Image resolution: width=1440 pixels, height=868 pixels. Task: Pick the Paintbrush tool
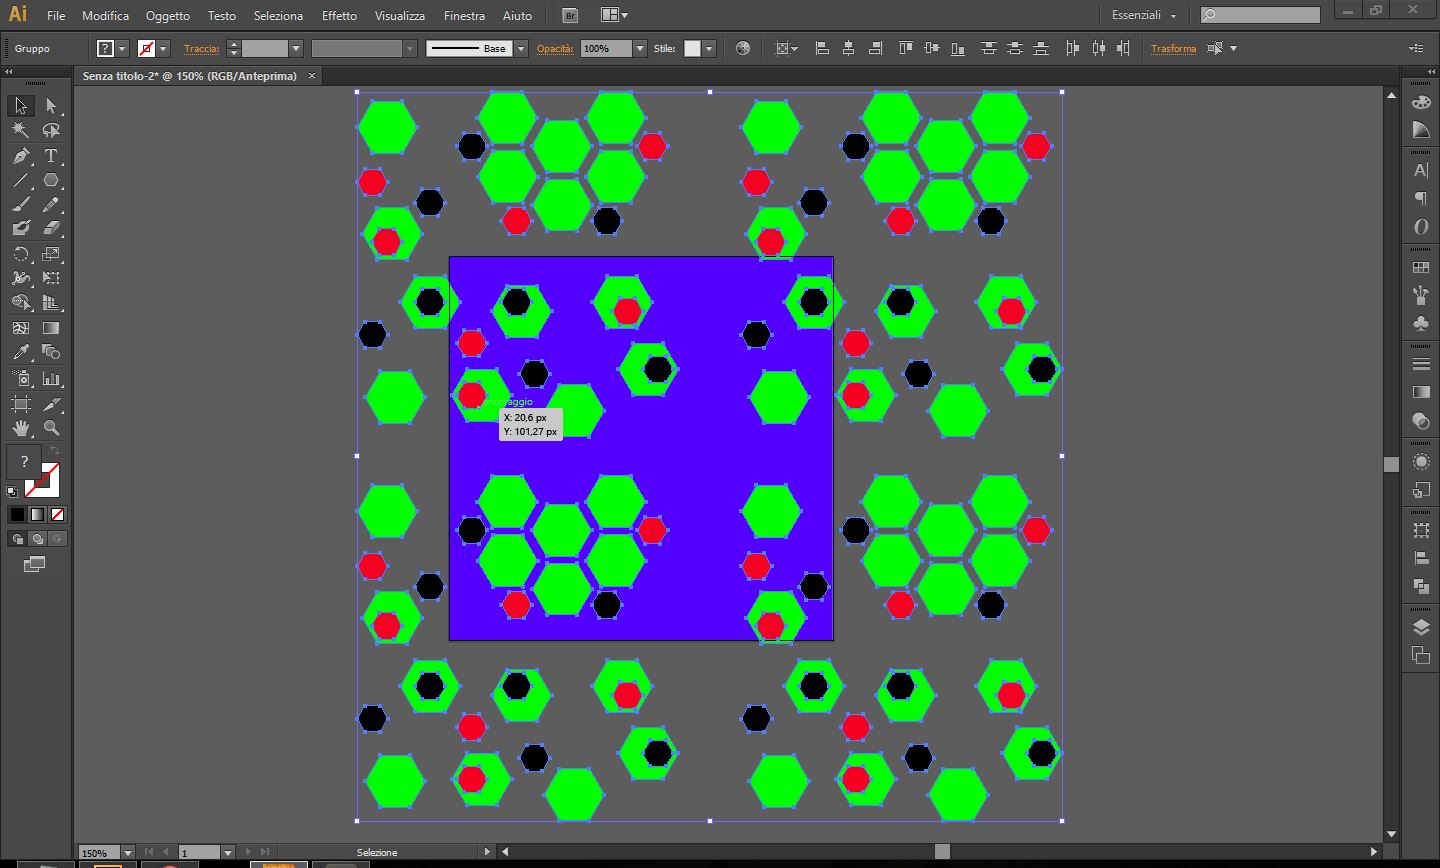coord(21,205)
